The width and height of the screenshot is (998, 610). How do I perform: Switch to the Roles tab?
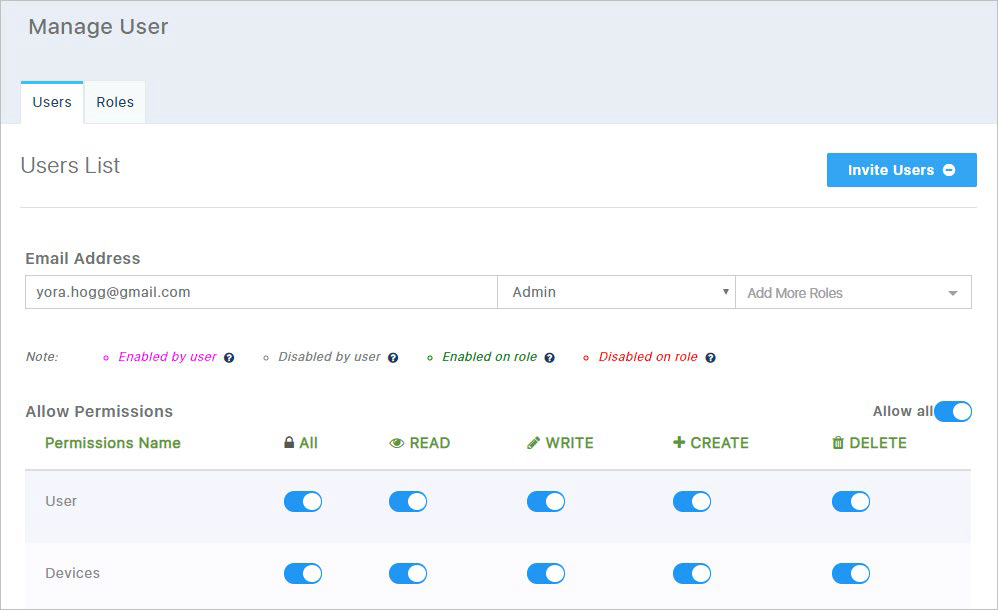tap(115, 103)
